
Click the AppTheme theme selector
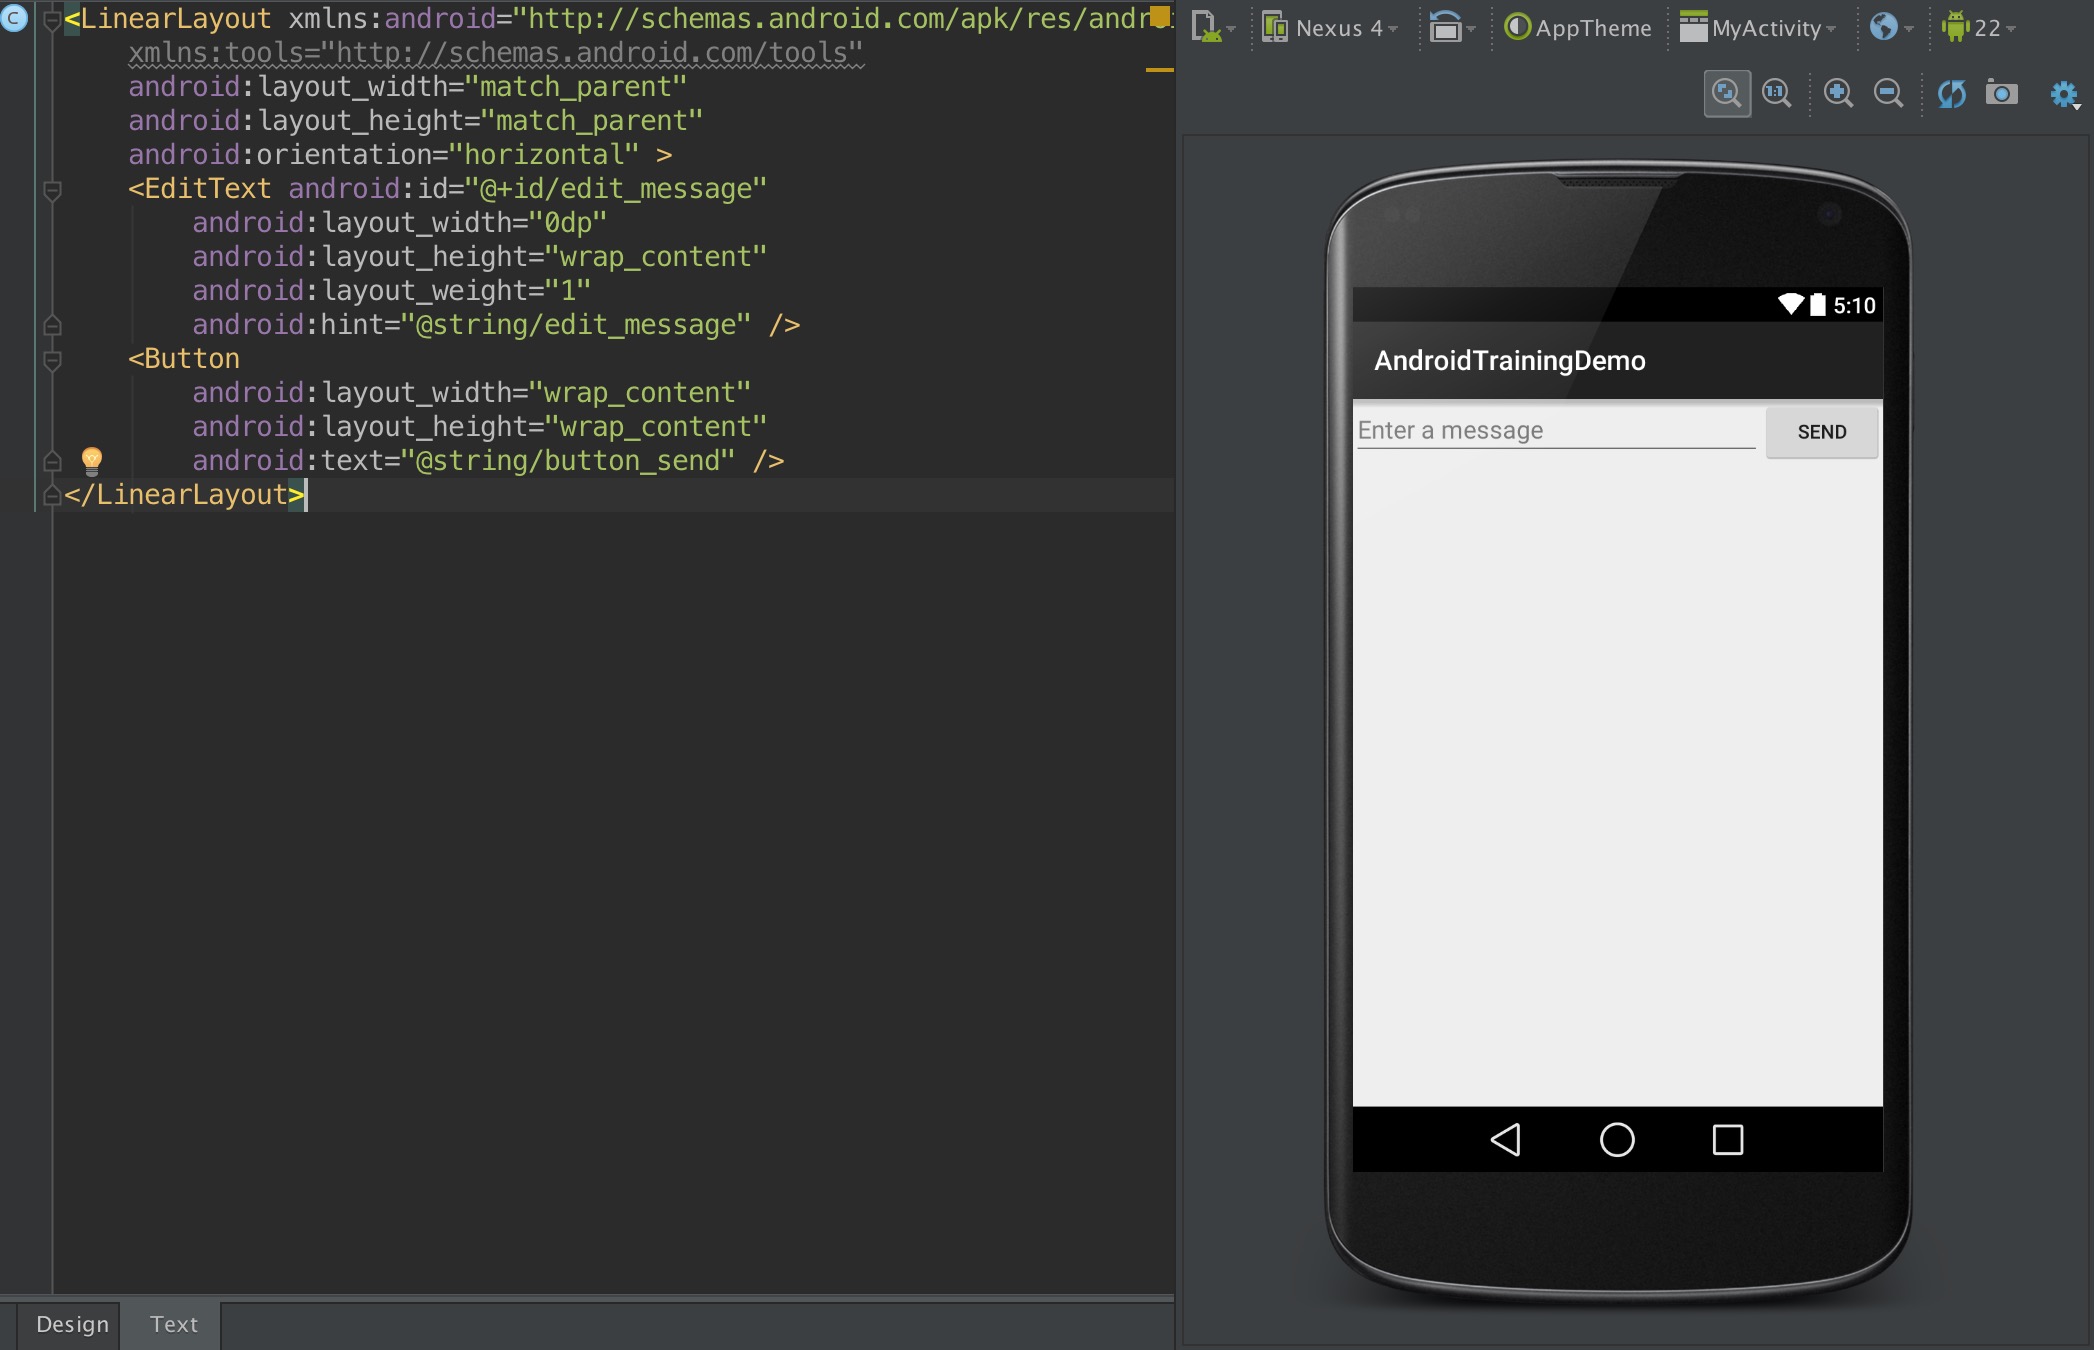point(1579,28)
